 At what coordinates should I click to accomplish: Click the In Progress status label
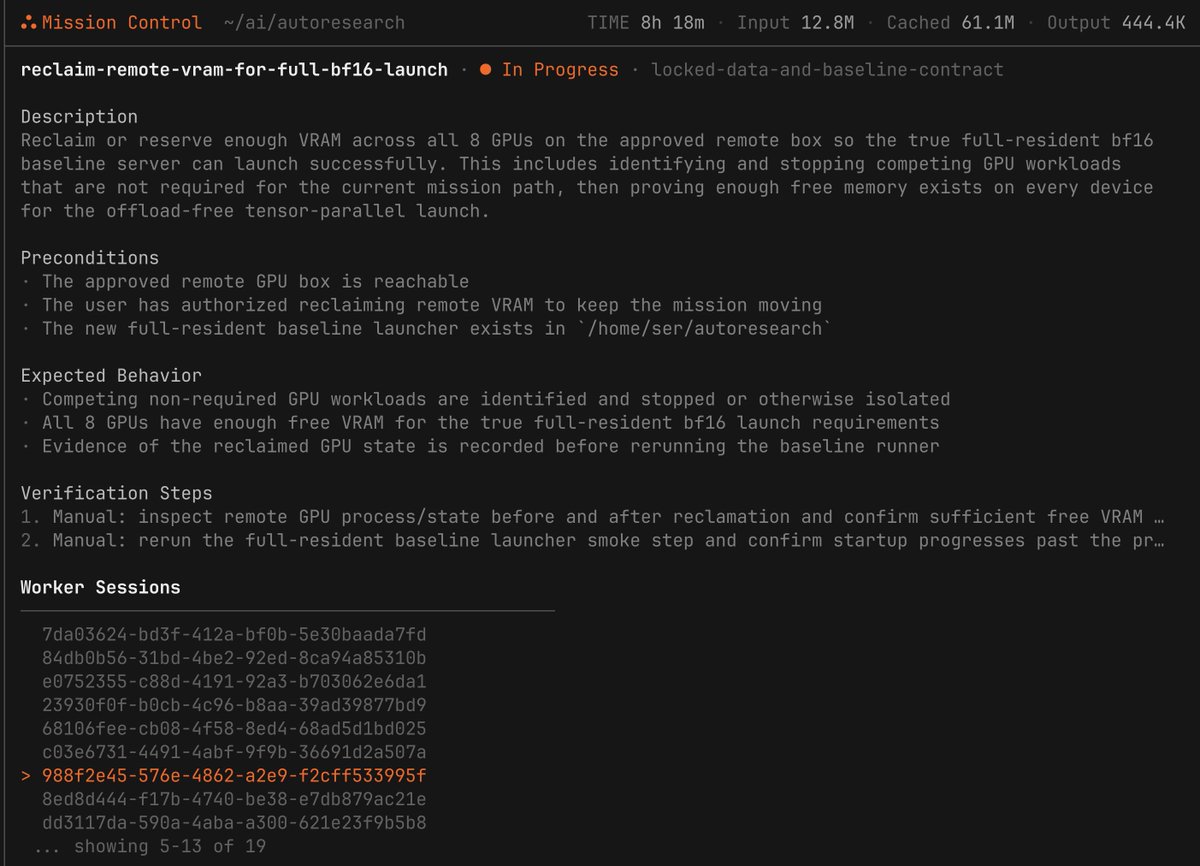[x=560, y=70]
